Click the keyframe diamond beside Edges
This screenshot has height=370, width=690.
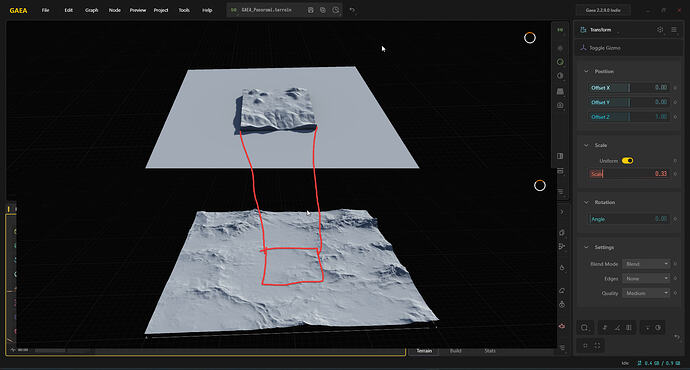pyautogui.click(x=675, y=278)
